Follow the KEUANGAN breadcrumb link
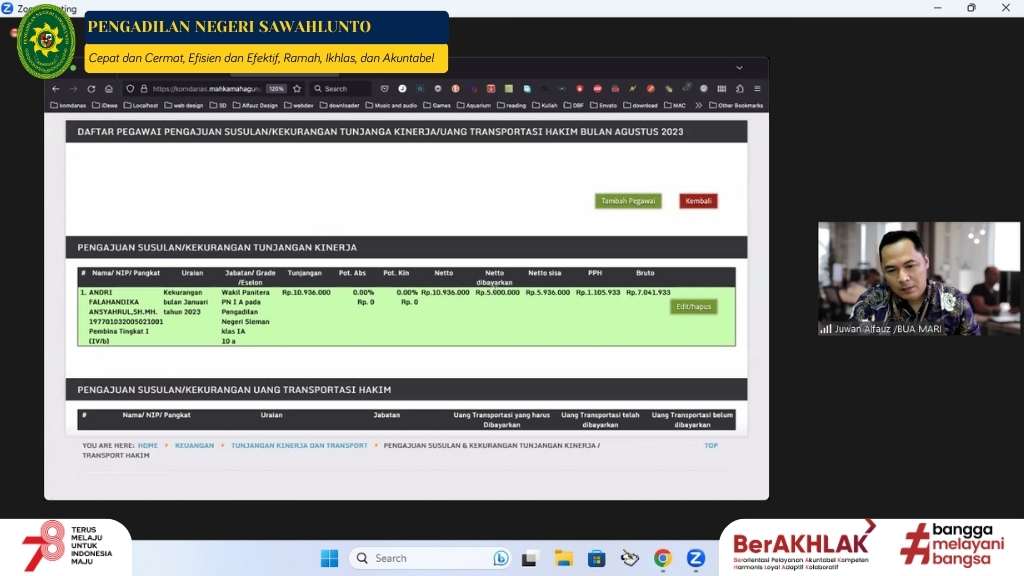Viewport: 1024px width, 576px height. click(x=194, y=445)
